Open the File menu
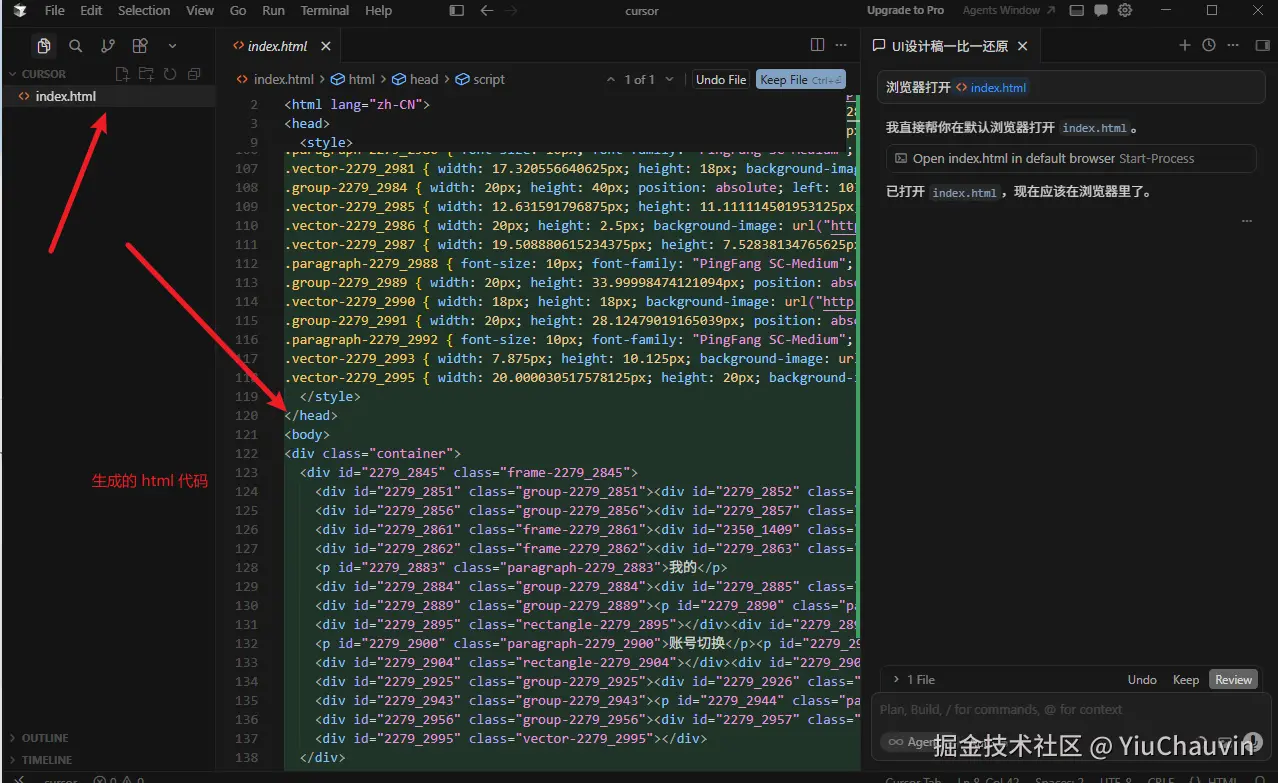The height and width of the screenshot is (783, 1278). click(x=55, y=10)
